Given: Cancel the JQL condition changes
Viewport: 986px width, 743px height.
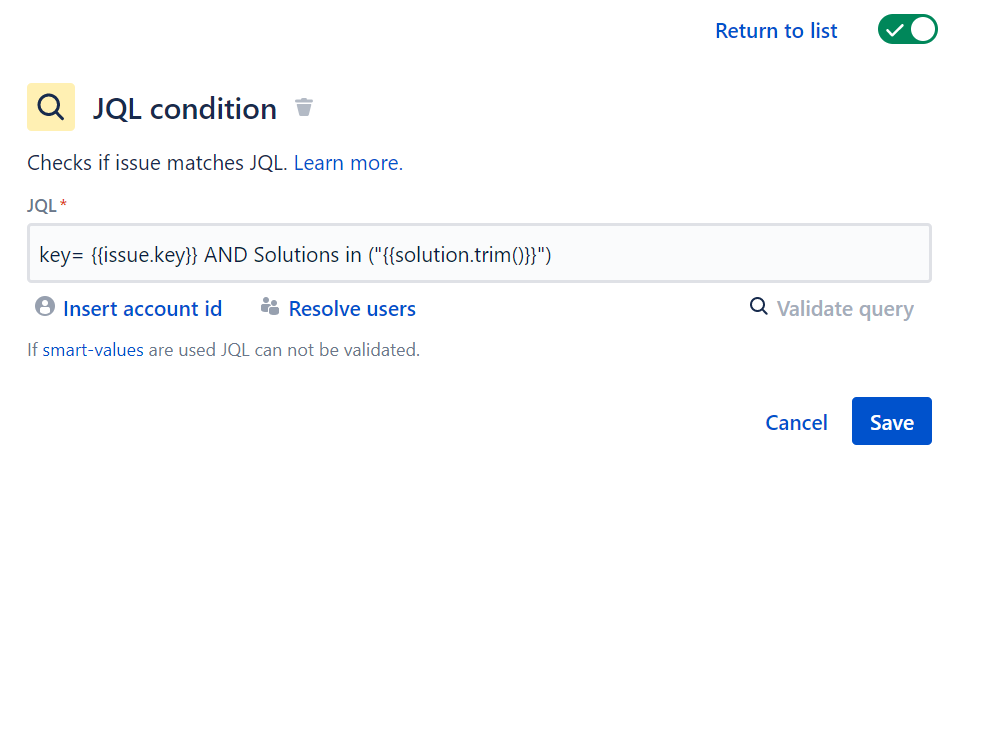Looking at the screenshot, I should 796,422.
